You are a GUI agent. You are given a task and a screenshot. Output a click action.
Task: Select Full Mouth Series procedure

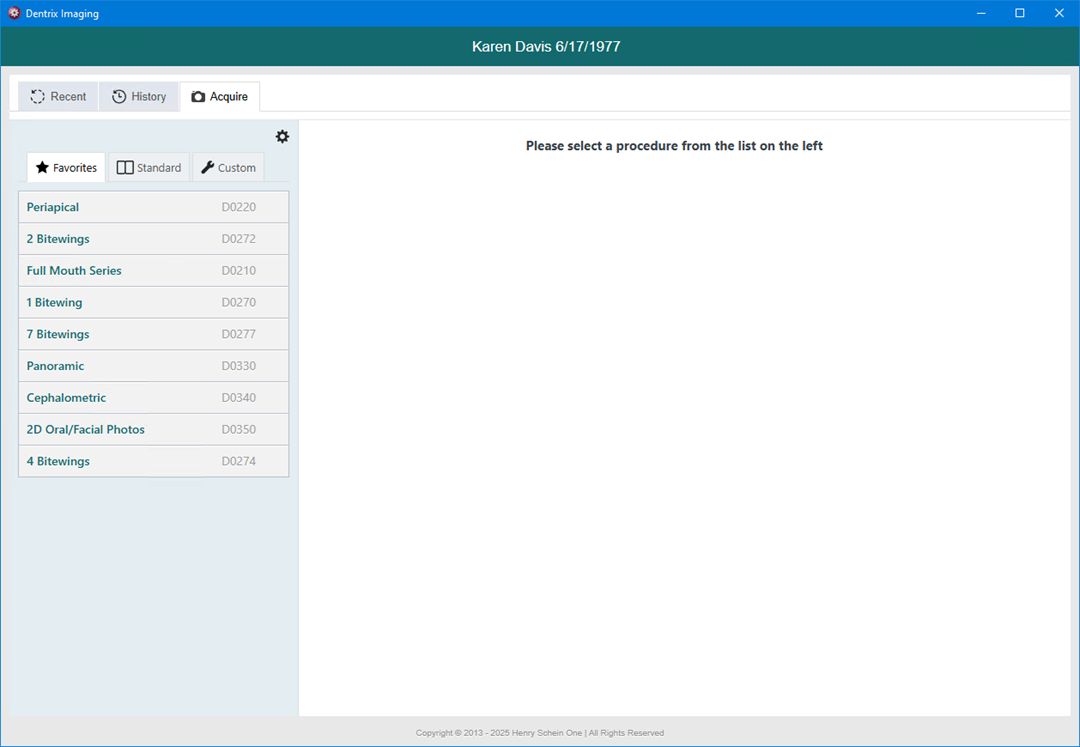(x=153, y=271)
